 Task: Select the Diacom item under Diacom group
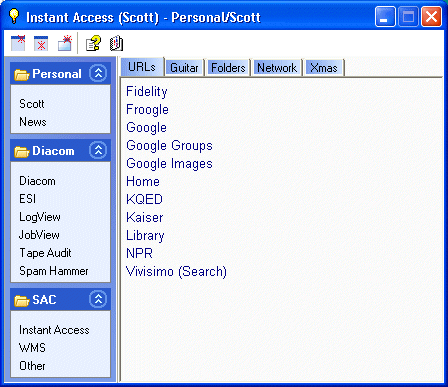[x=37, y=181]
